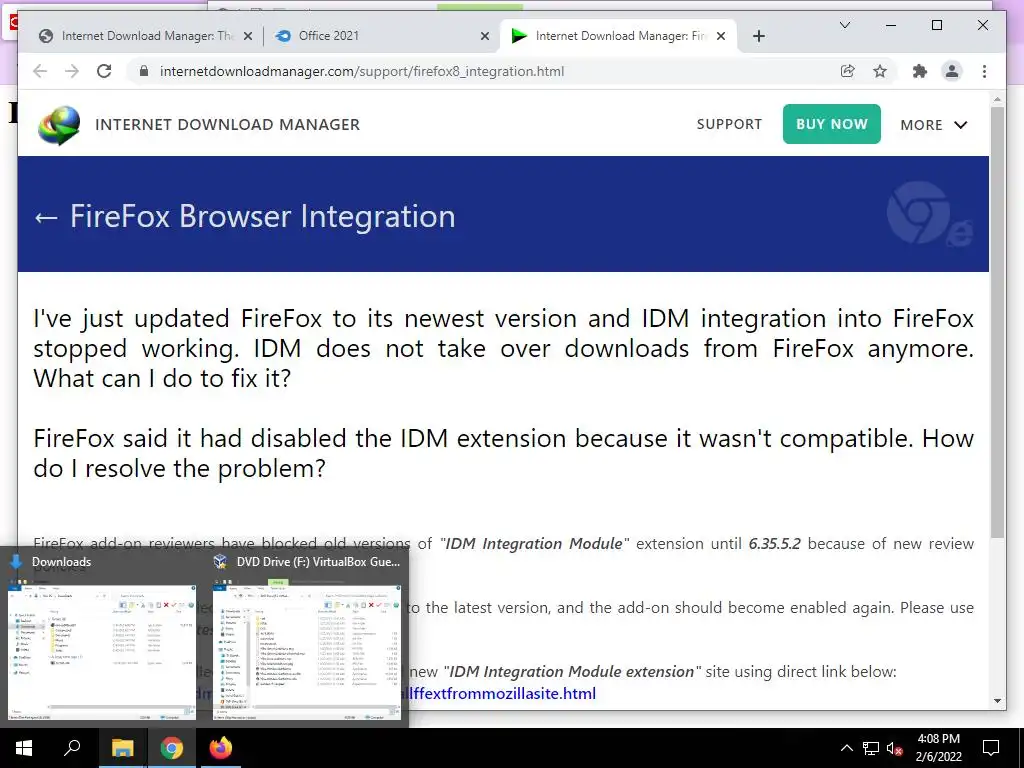Image resolution: width=1024 pixels, height=768 pixels.
Task: Close the active IDM integration tab
Action: 721,36
